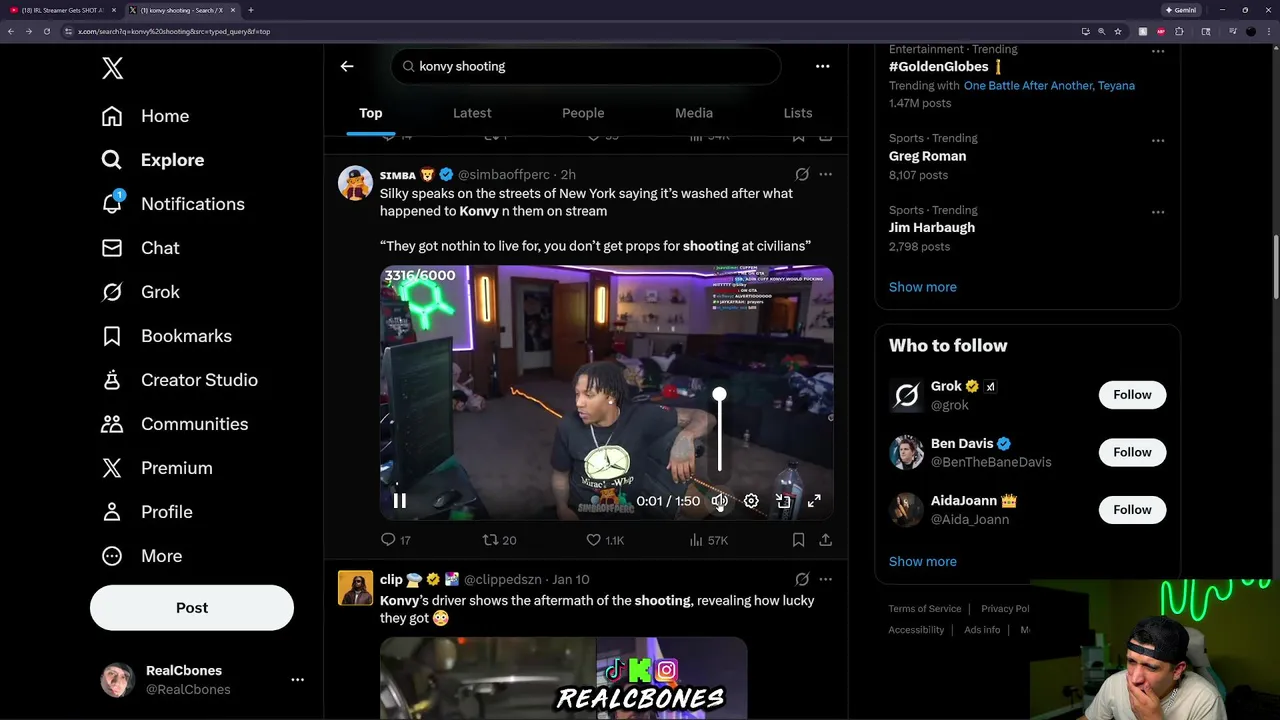Open Notifications bell in sidebar
The height and width of the screenshot is (720, 1280).
tap(172, 204)
